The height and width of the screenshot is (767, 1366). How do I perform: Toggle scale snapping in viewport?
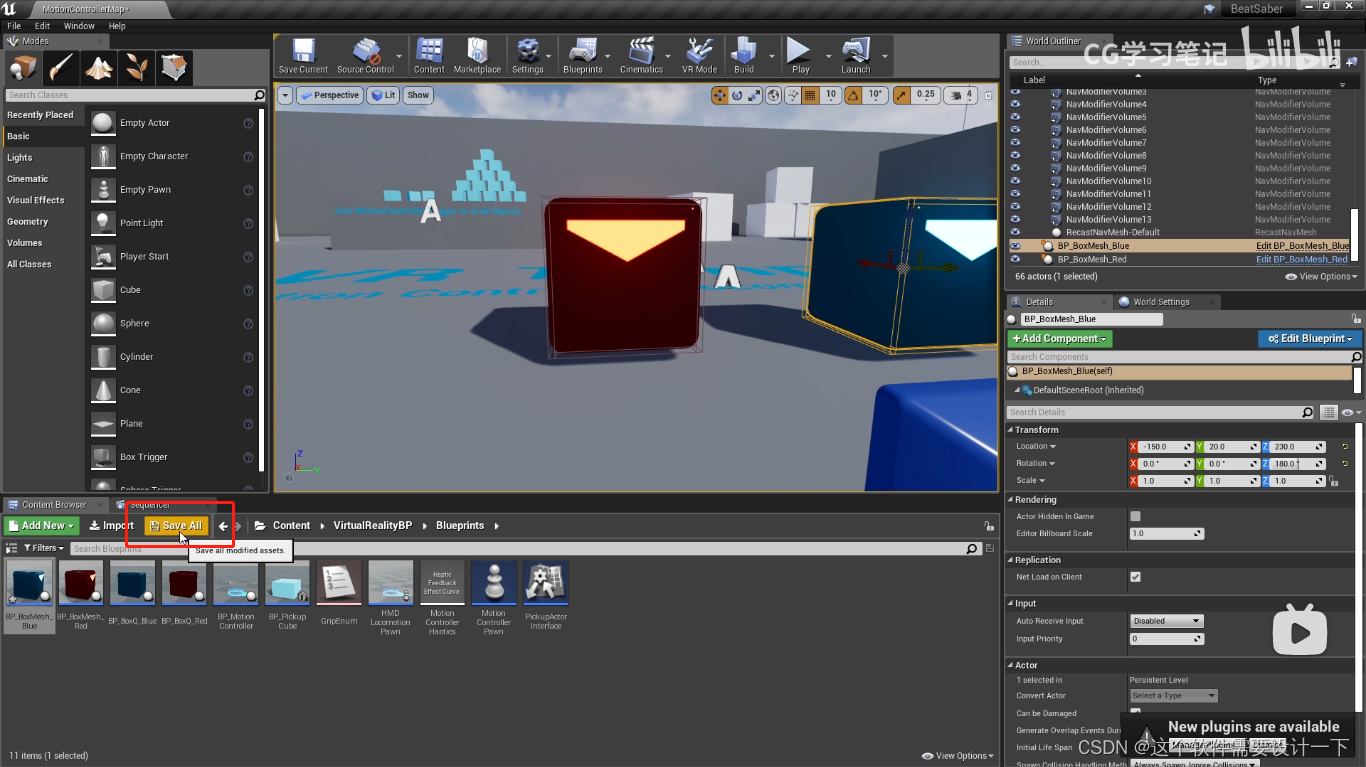coord(902,95)
